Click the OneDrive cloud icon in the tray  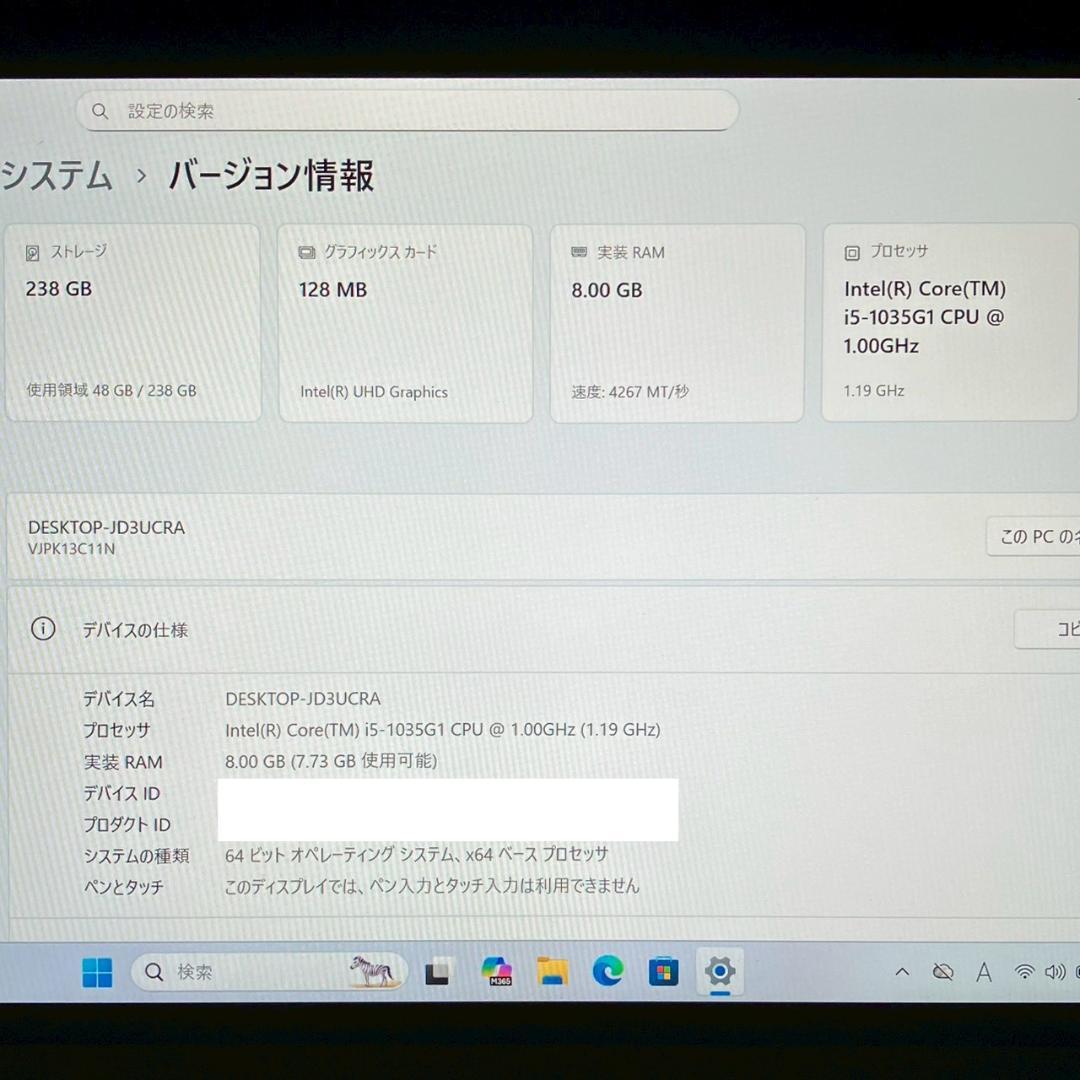tap(942, 971)
